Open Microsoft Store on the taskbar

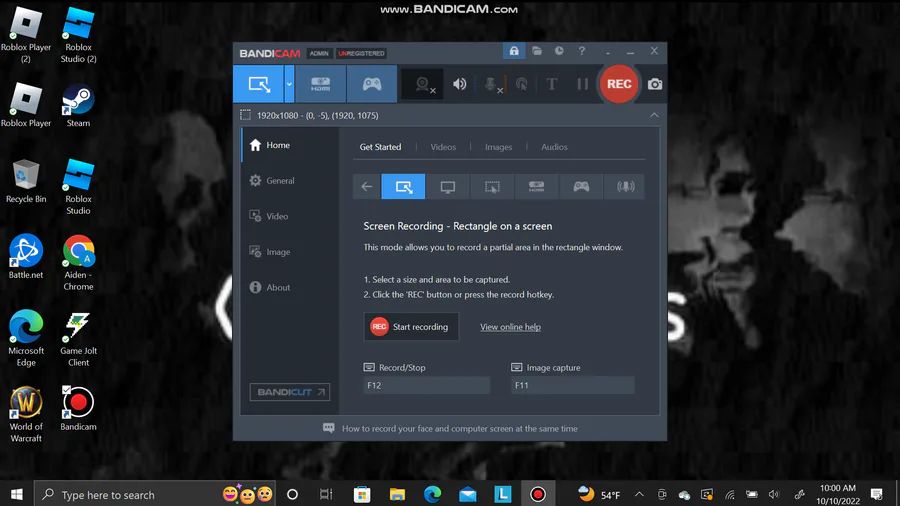362,494
